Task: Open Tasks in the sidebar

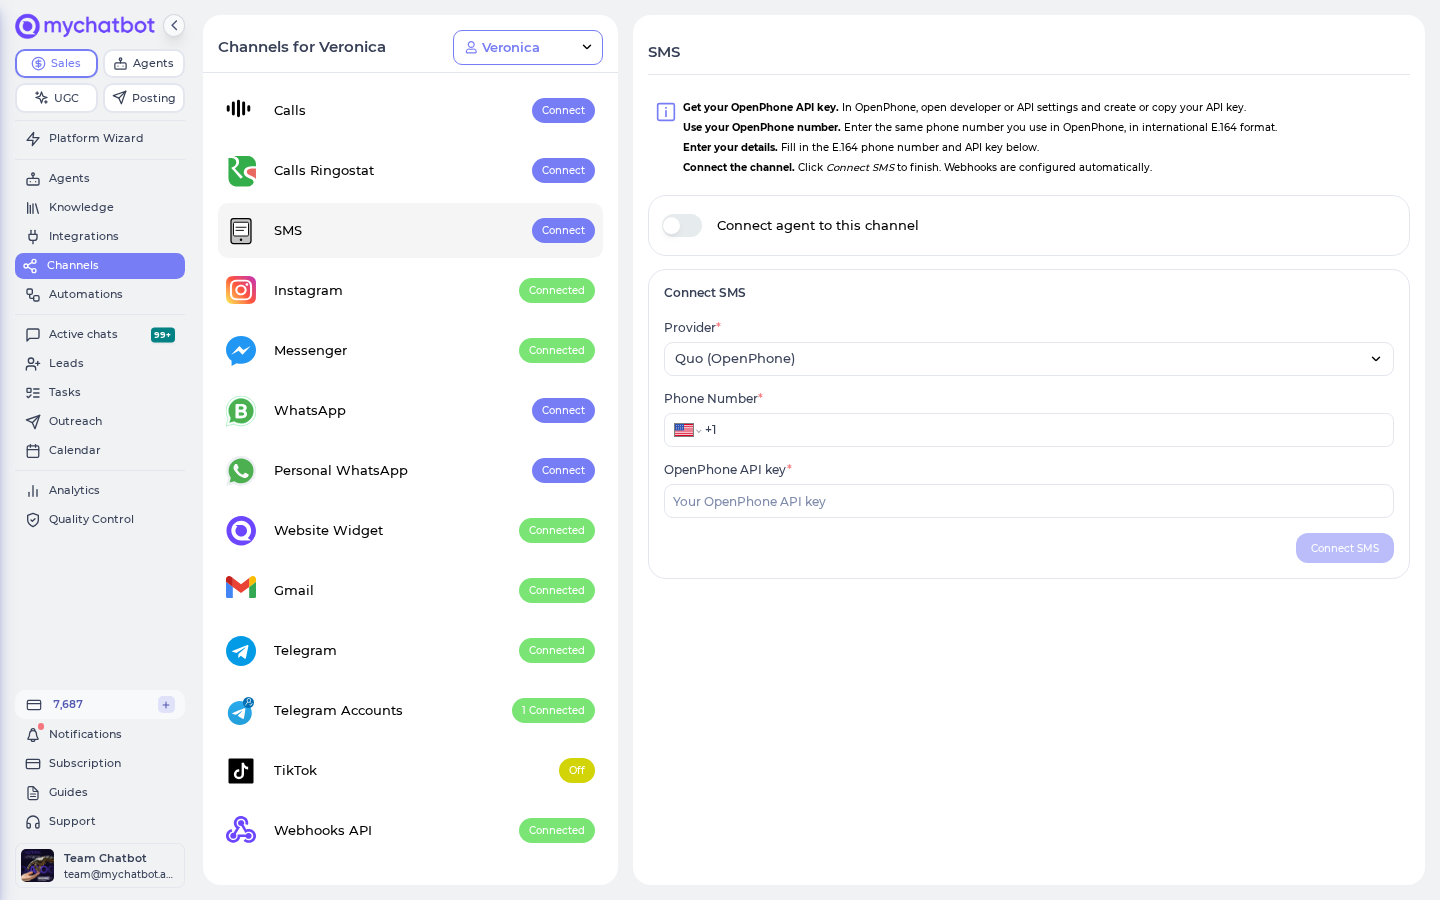Action: coord(100,393)
